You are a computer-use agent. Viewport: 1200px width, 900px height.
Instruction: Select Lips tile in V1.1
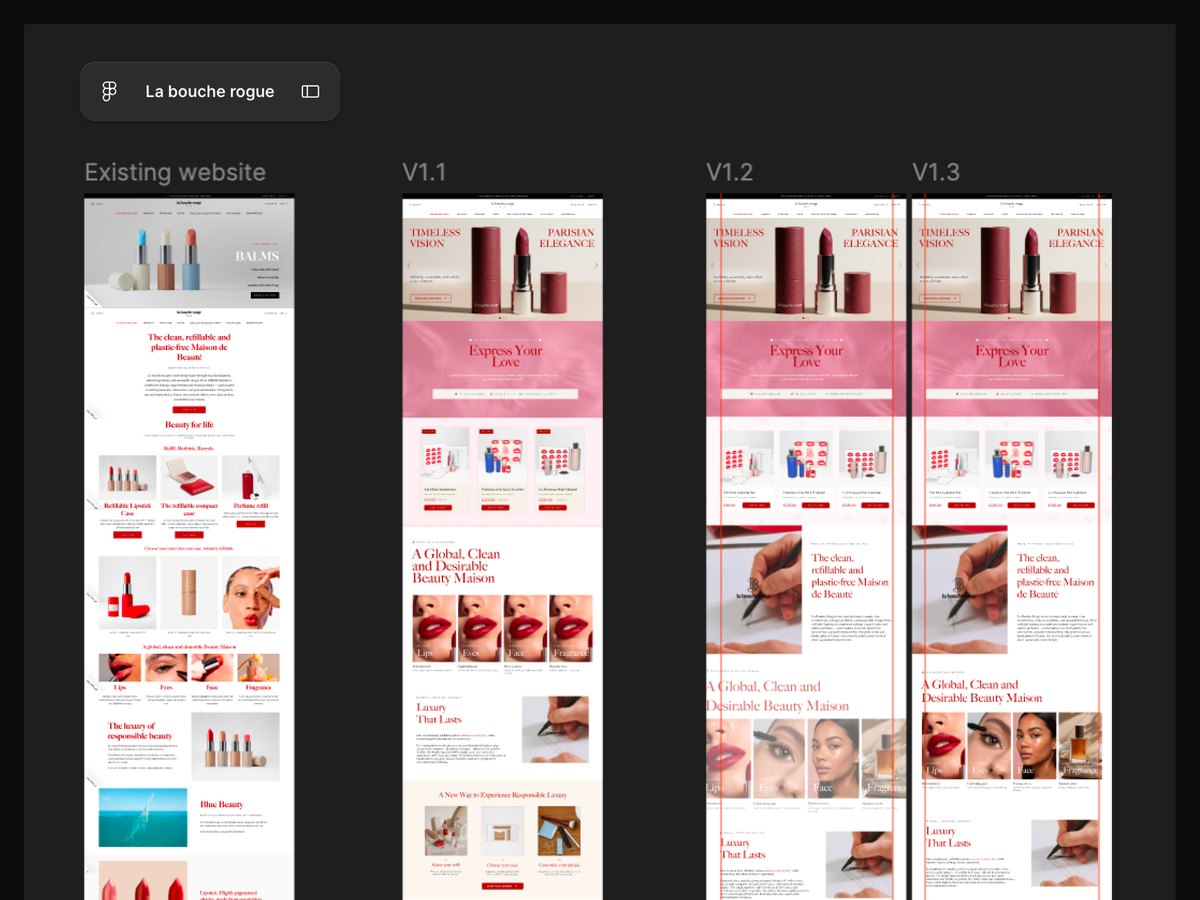tap(434, 628)
